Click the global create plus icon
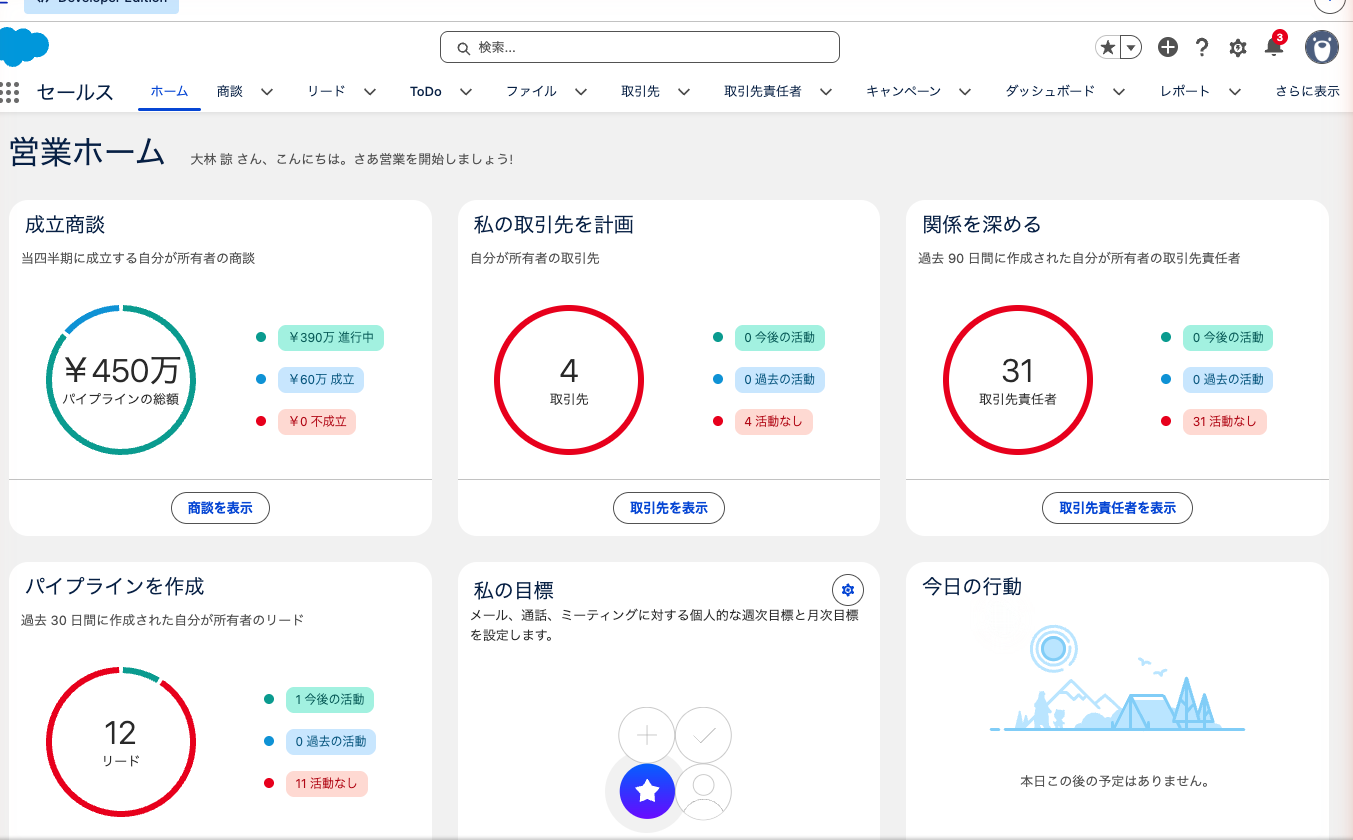 [x=1167, y=47]
